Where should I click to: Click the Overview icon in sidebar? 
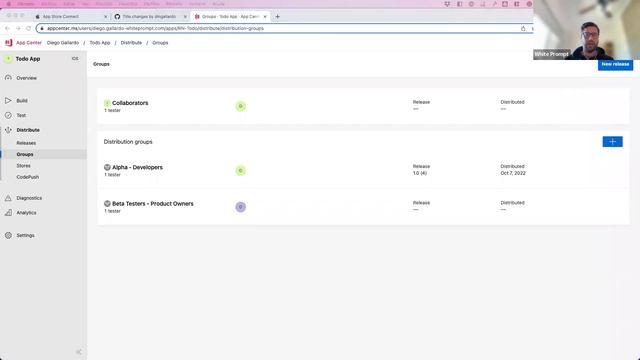[8, 78]
